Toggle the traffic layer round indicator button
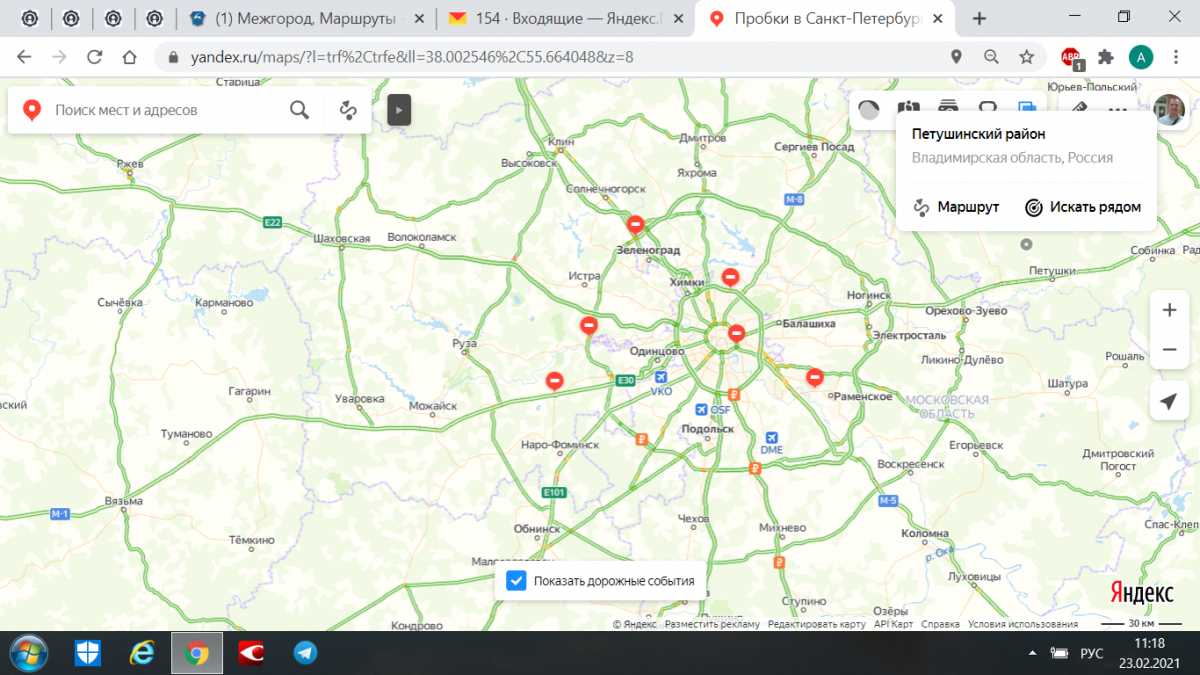This screenshot has height=675, width=1200. click(x=869, y=110)
